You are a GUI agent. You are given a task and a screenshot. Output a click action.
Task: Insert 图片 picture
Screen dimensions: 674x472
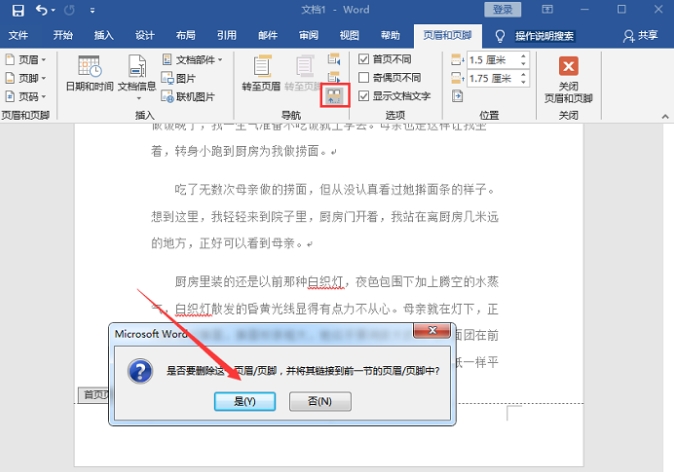click(x=178, y=78)
